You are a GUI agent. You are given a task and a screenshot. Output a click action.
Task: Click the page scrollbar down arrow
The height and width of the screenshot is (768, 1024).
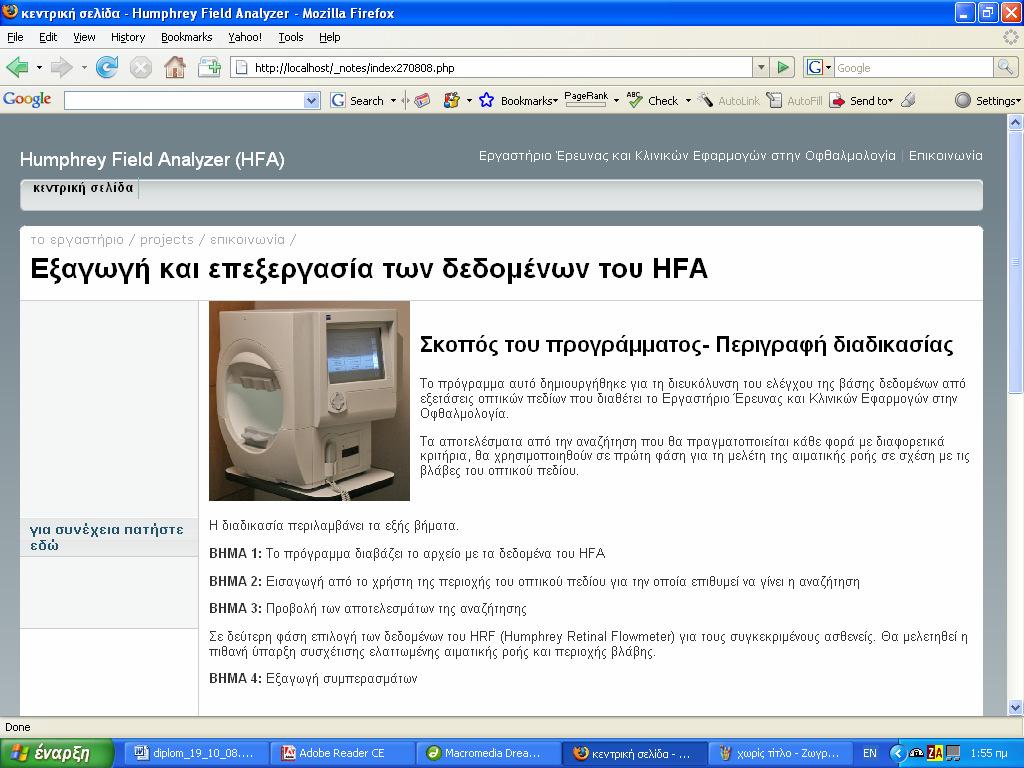(x=1015, y=707)
